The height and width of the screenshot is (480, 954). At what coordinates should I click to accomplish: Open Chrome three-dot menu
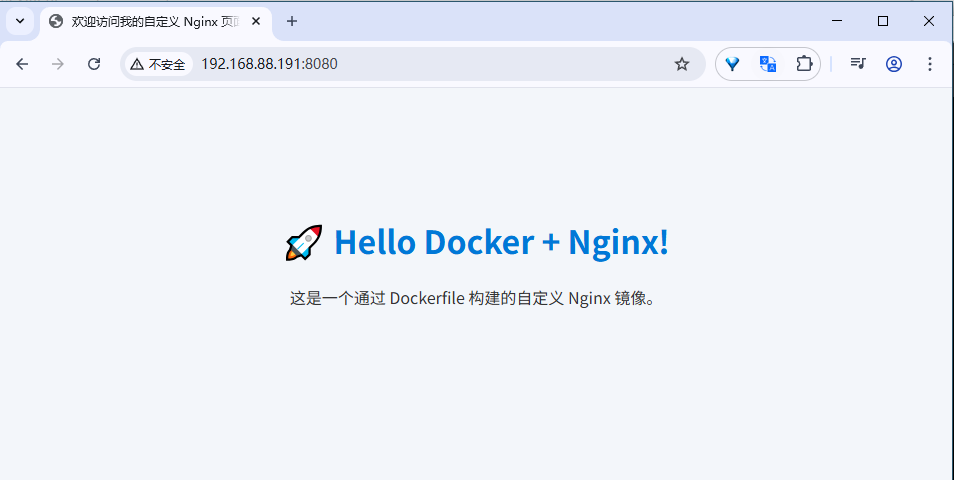(930, 64)
